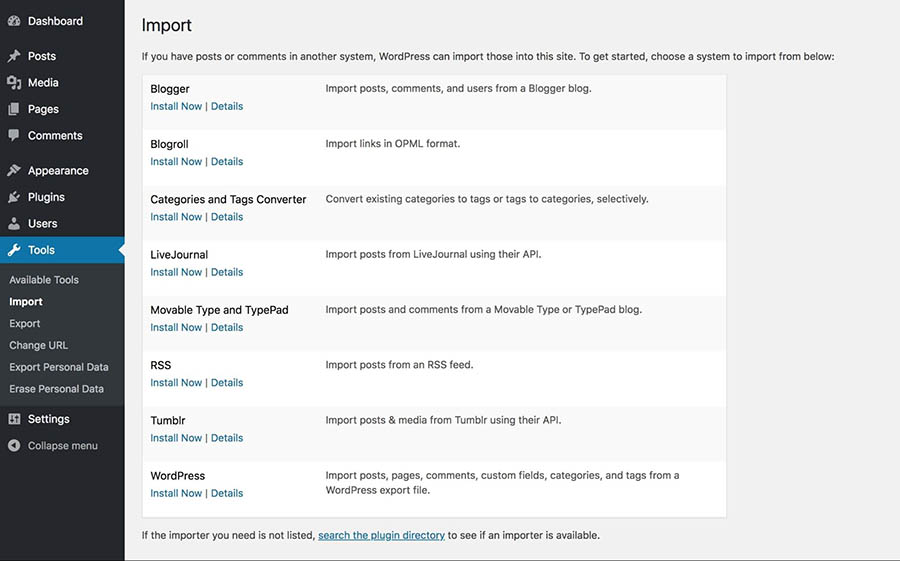The image size is (900, 561).
Task: Click the Import page heading
Action: click(166, 26)
